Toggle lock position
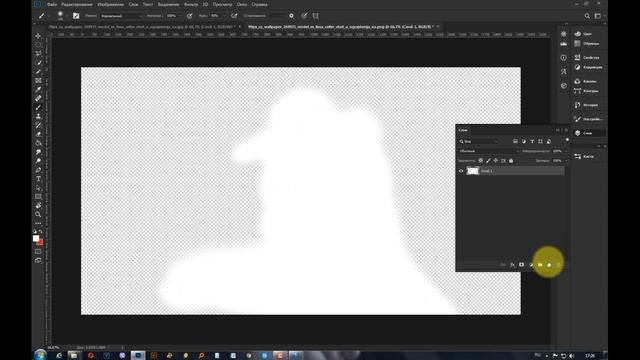Screen dimensions: 640x360 click(496, 161)
